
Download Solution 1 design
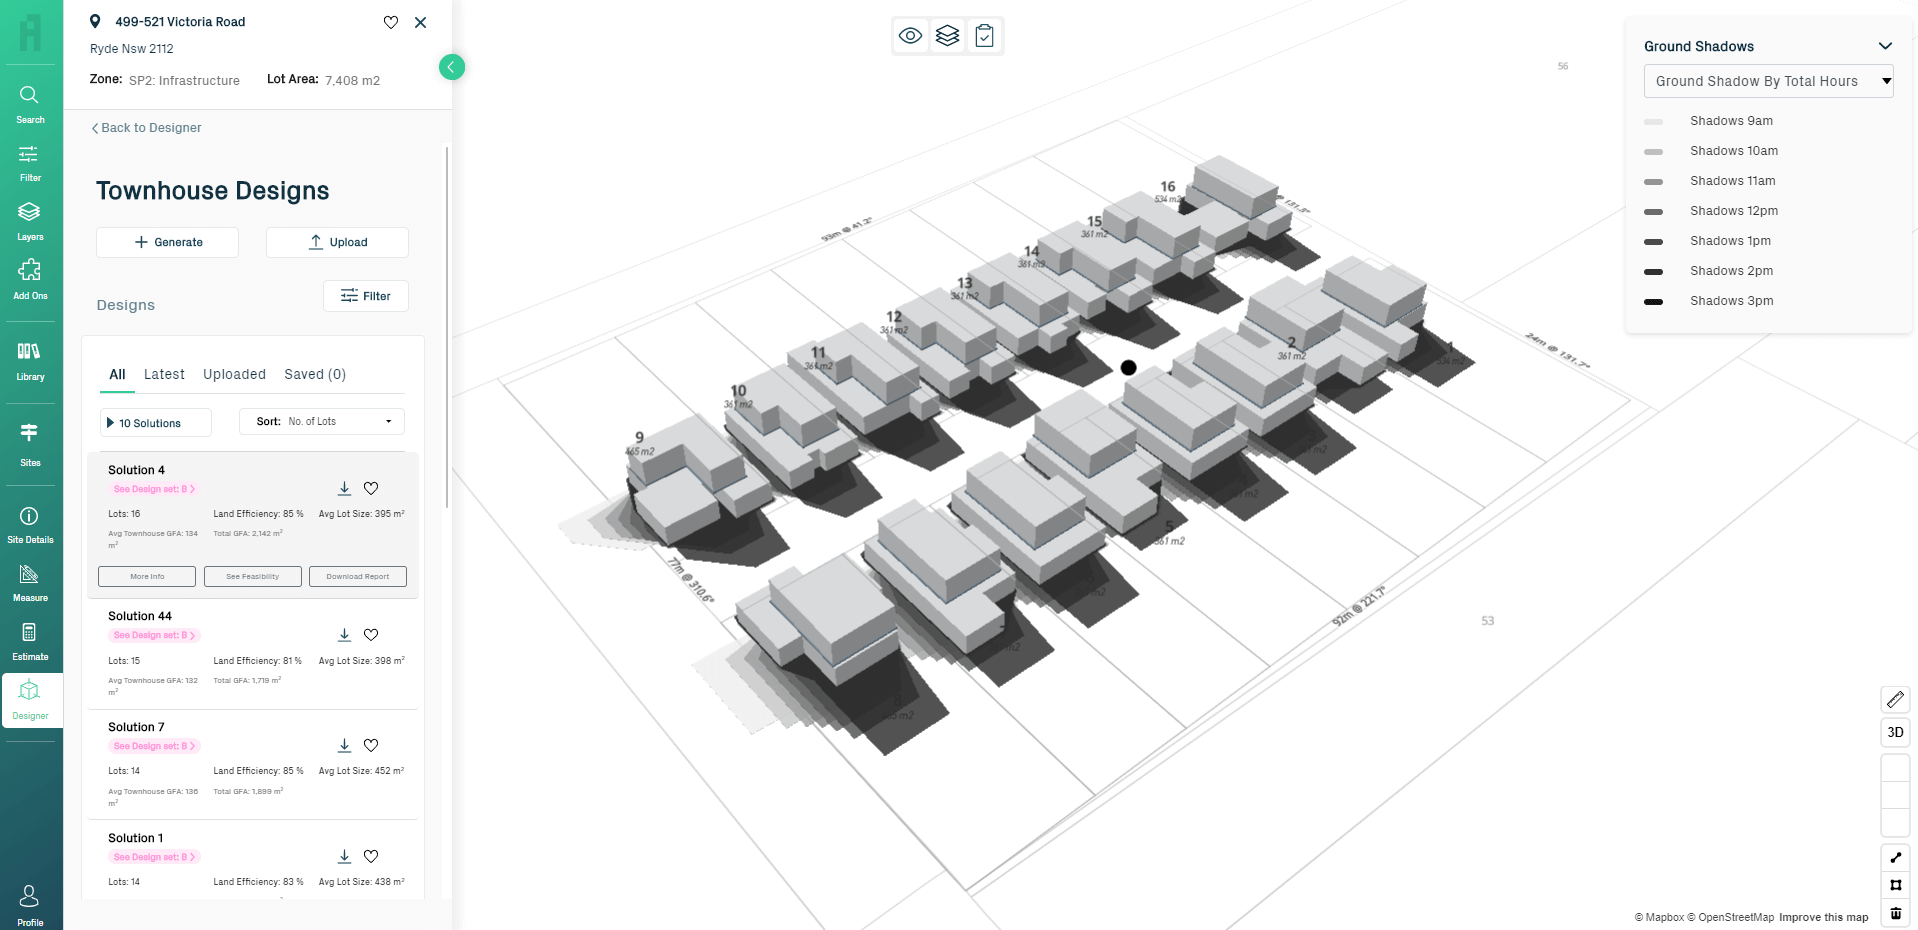click(344, 856)
